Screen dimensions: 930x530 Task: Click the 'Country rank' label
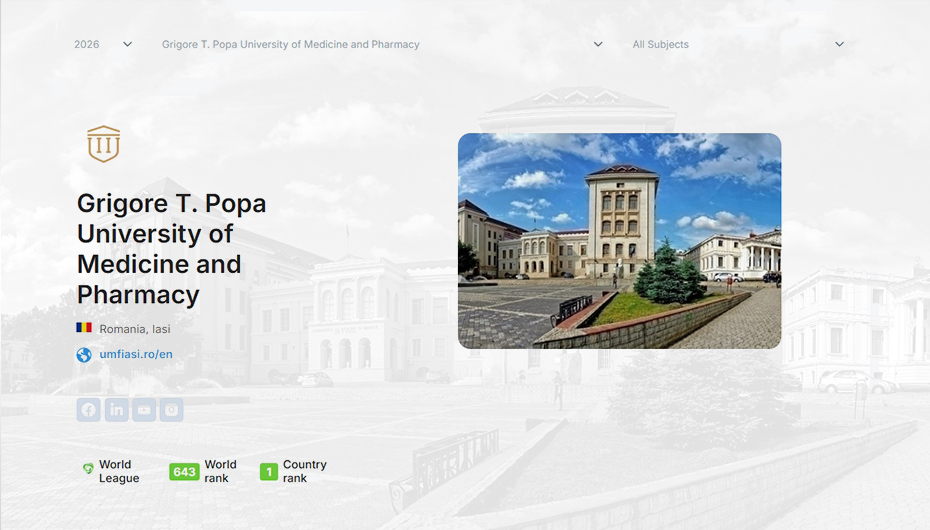(x=304, y=471)
